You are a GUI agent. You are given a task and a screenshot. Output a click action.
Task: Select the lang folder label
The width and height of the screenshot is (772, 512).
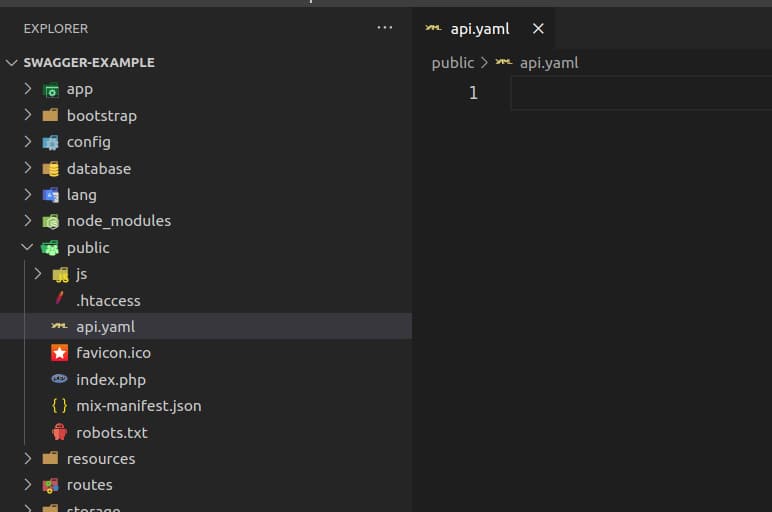click(82, 195)
